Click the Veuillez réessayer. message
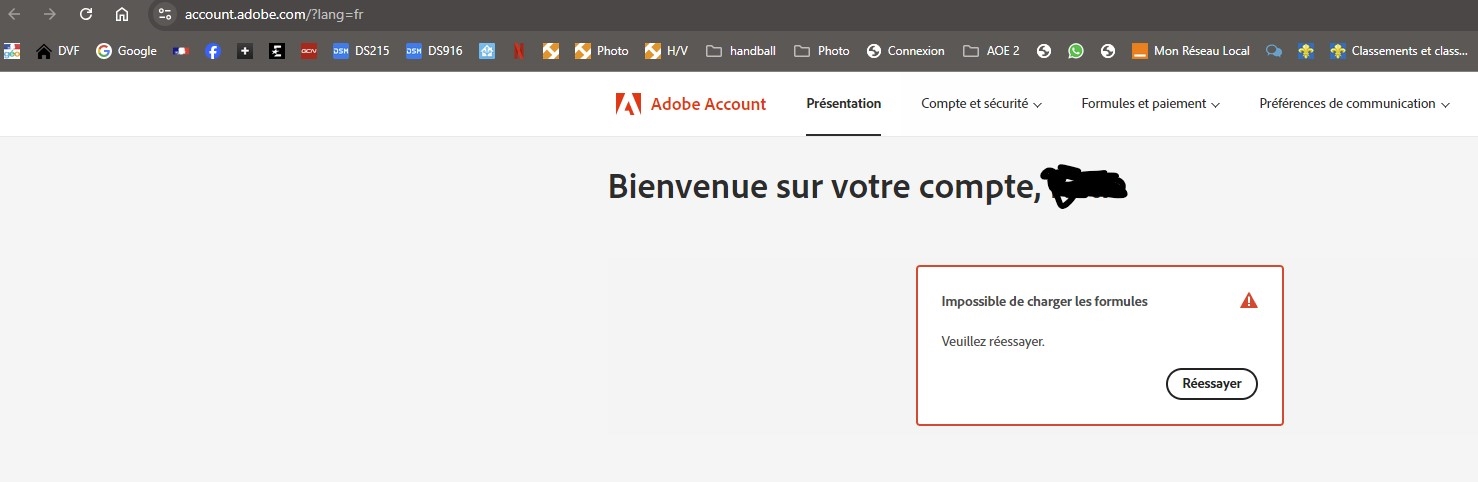Image resolution: width=1478 pixels, height=482 pixels. pyautogui.click(x=993, y=341)
